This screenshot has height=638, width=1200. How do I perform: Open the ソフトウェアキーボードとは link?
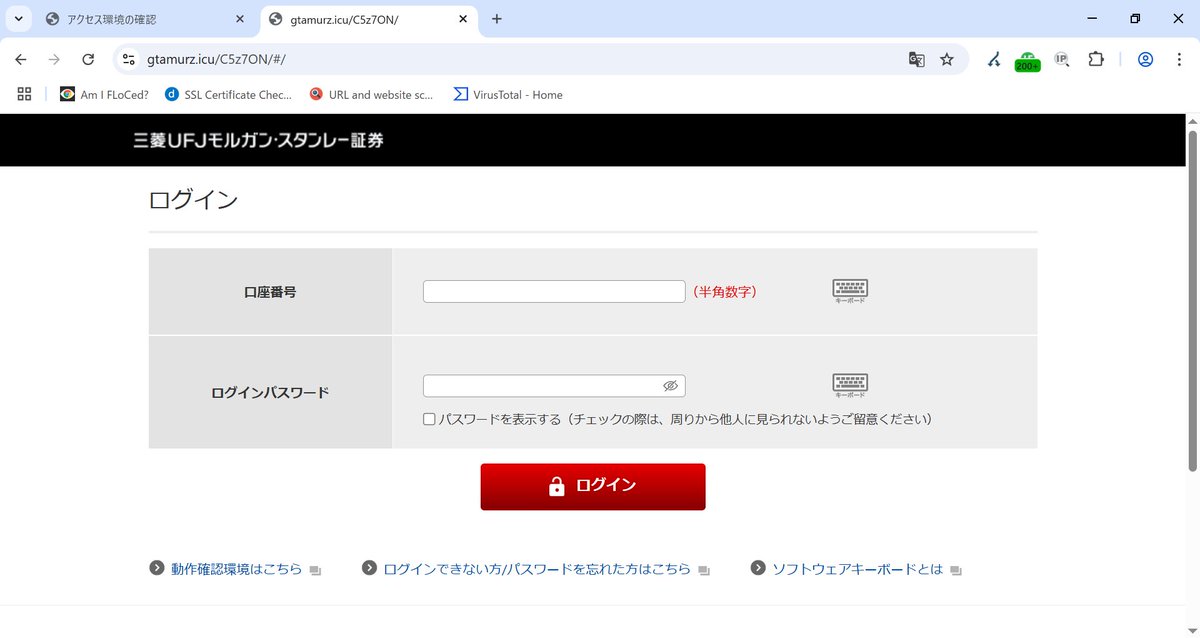coord(856,569)
